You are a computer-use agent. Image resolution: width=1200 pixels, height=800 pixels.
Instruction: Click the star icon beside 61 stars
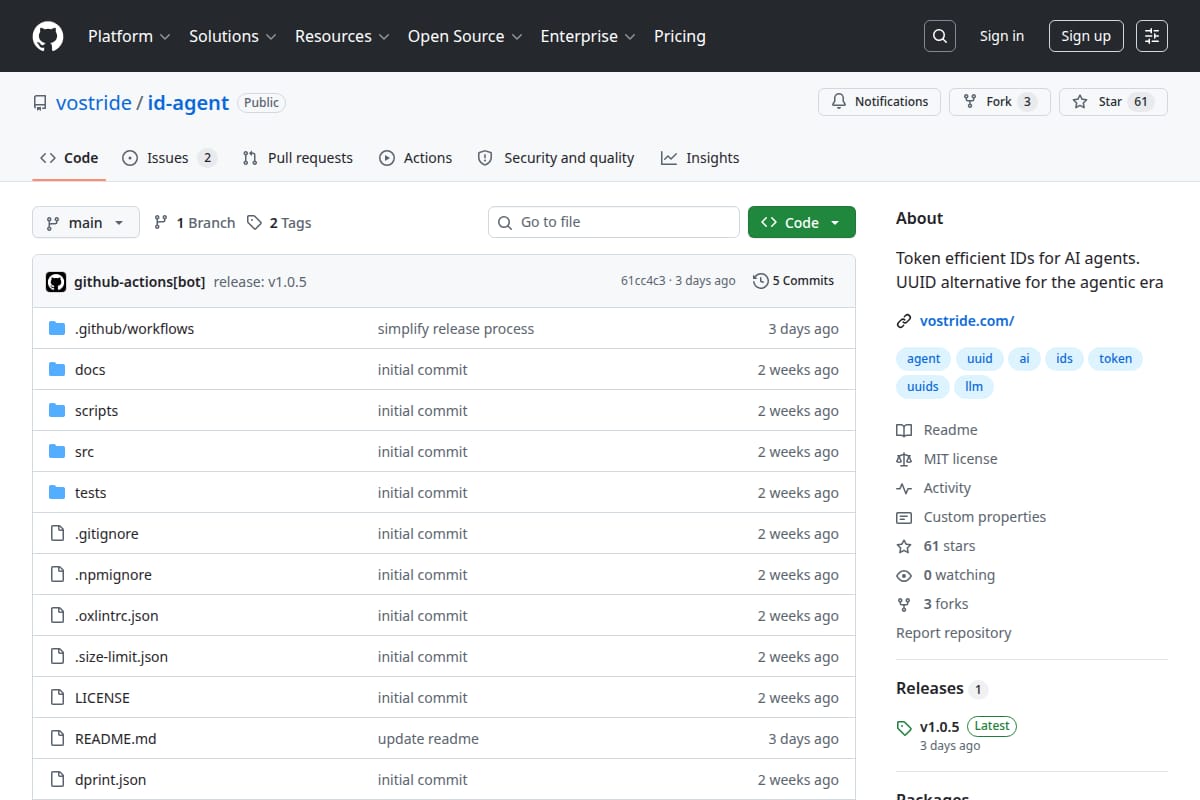[904, 546]
